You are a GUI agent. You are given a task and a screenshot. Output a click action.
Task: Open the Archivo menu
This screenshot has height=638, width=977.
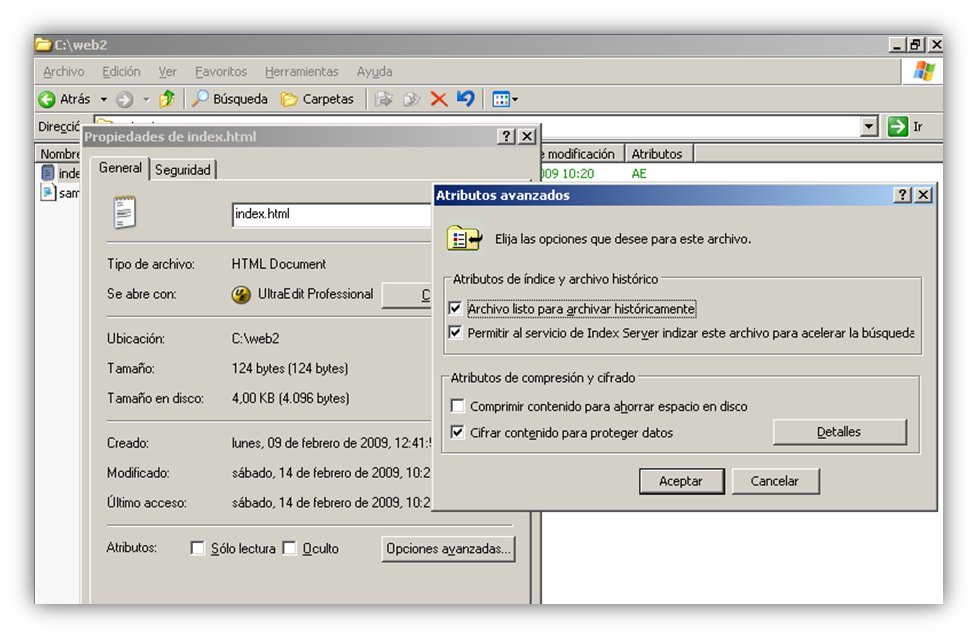[x=64, y=72]
